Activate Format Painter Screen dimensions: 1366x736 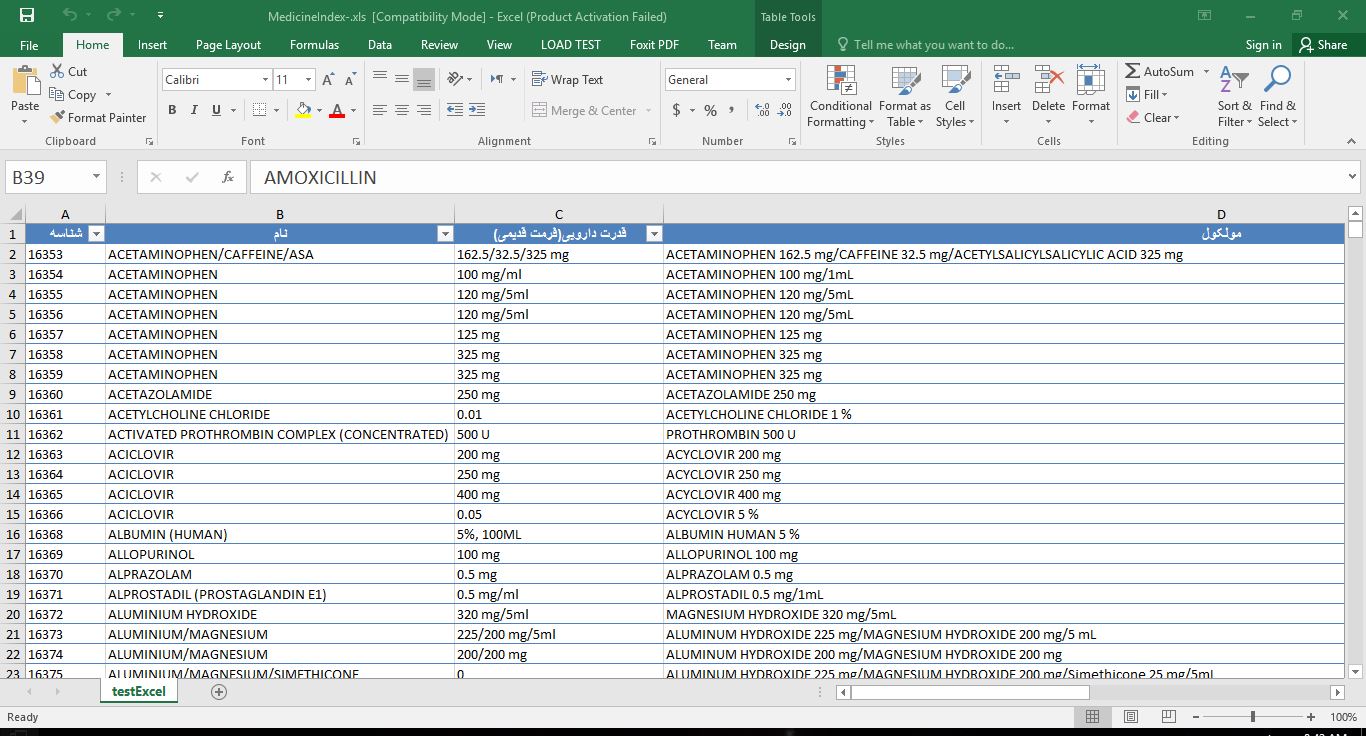(98, 118)
